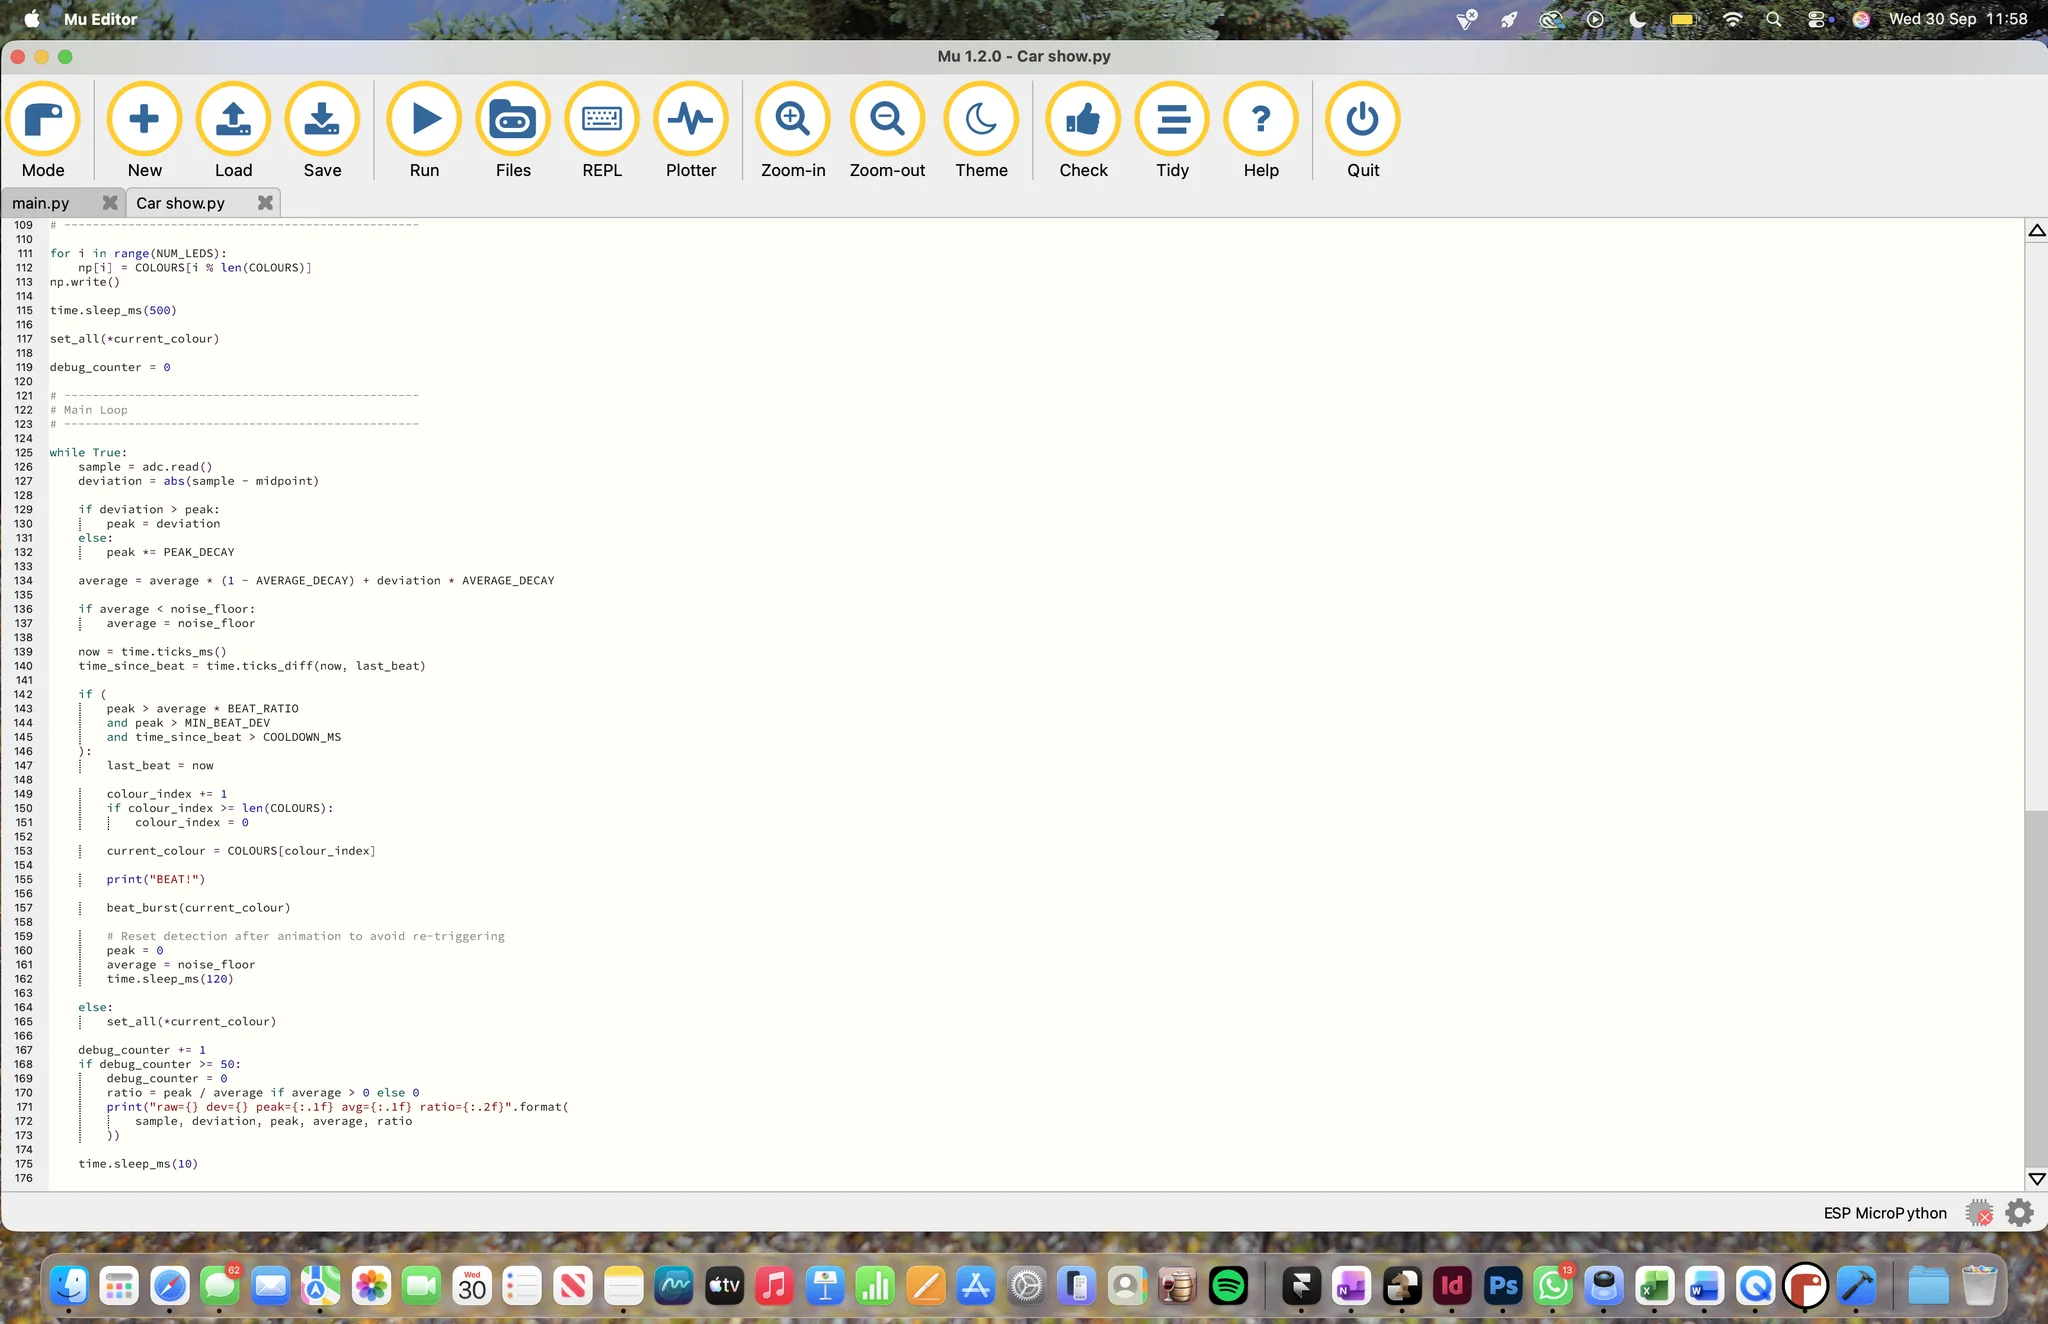Click Zoom-out
The image size is (2048, 1324).
pos(887,130)
